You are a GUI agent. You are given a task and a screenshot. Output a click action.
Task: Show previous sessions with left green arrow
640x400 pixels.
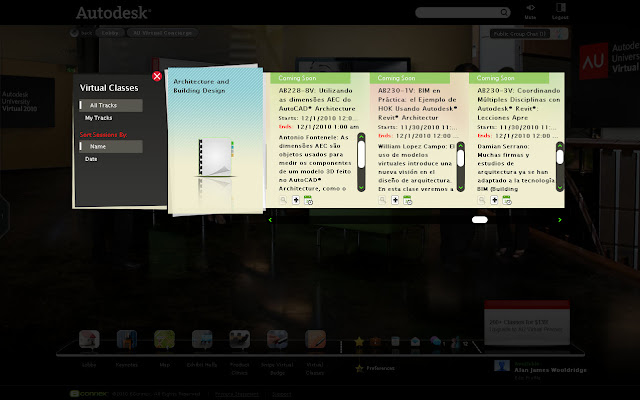pos(270,220)
